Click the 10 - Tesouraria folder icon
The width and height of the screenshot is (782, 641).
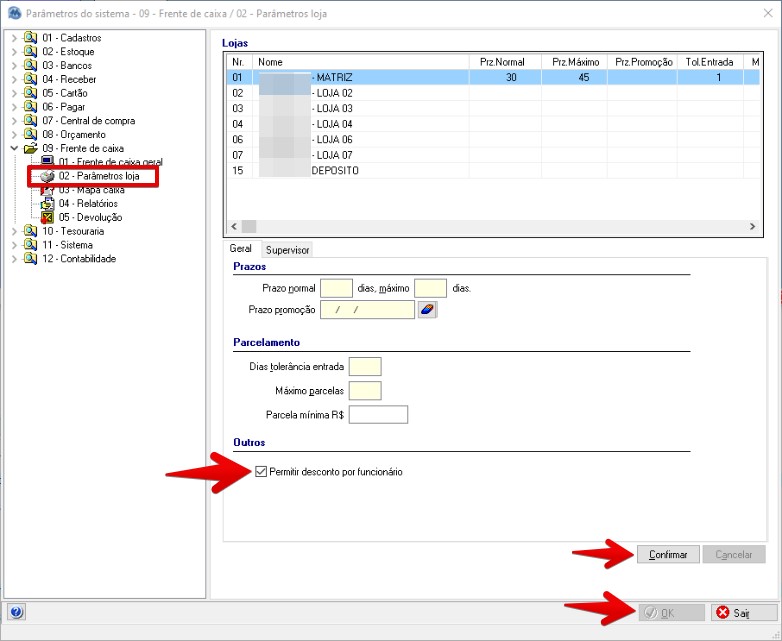[x=30, y=231]
